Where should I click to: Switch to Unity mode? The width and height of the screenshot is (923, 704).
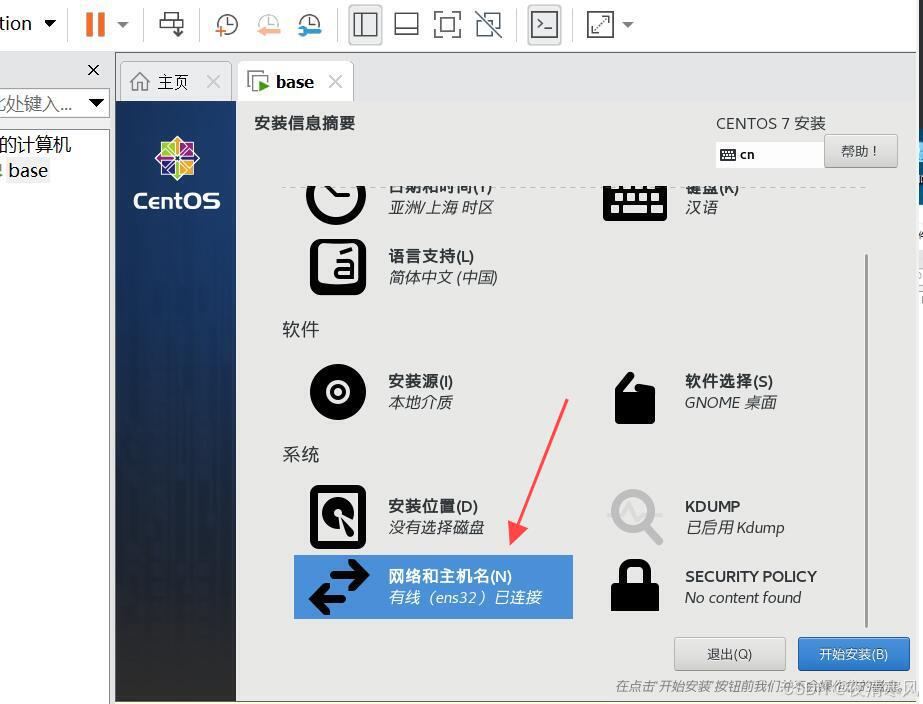[489, 24]
